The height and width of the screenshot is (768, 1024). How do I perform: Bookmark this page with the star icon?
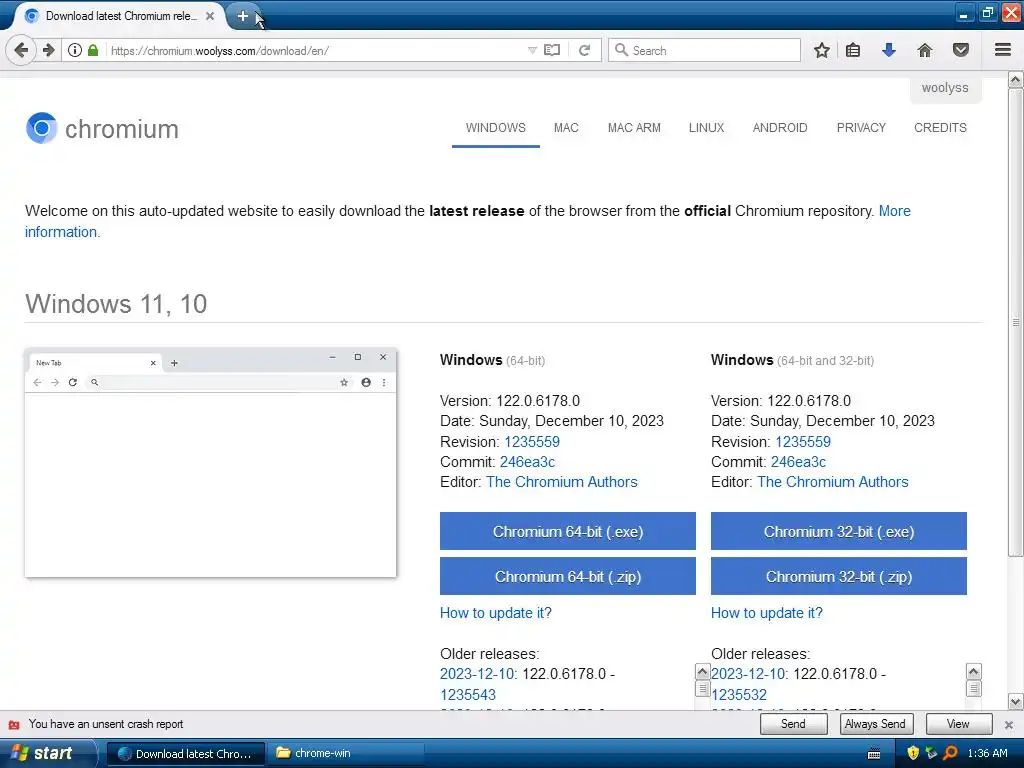coord(822,50)
